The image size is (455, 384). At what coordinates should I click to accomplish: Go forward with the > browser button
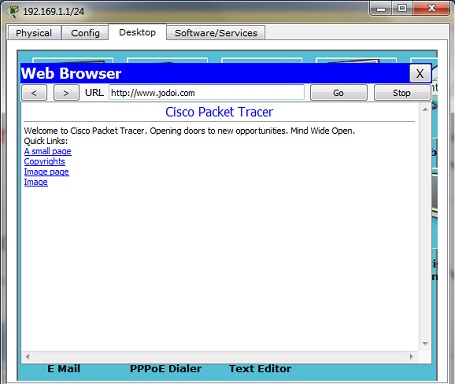(x=66, y=93)
